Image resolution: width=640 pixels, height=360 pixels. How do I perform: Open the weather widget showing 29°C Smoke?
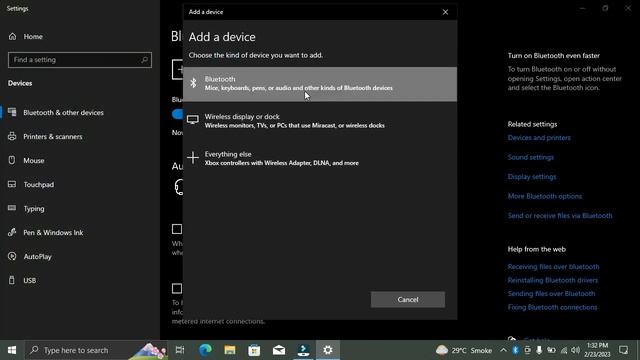coord(464,350)
